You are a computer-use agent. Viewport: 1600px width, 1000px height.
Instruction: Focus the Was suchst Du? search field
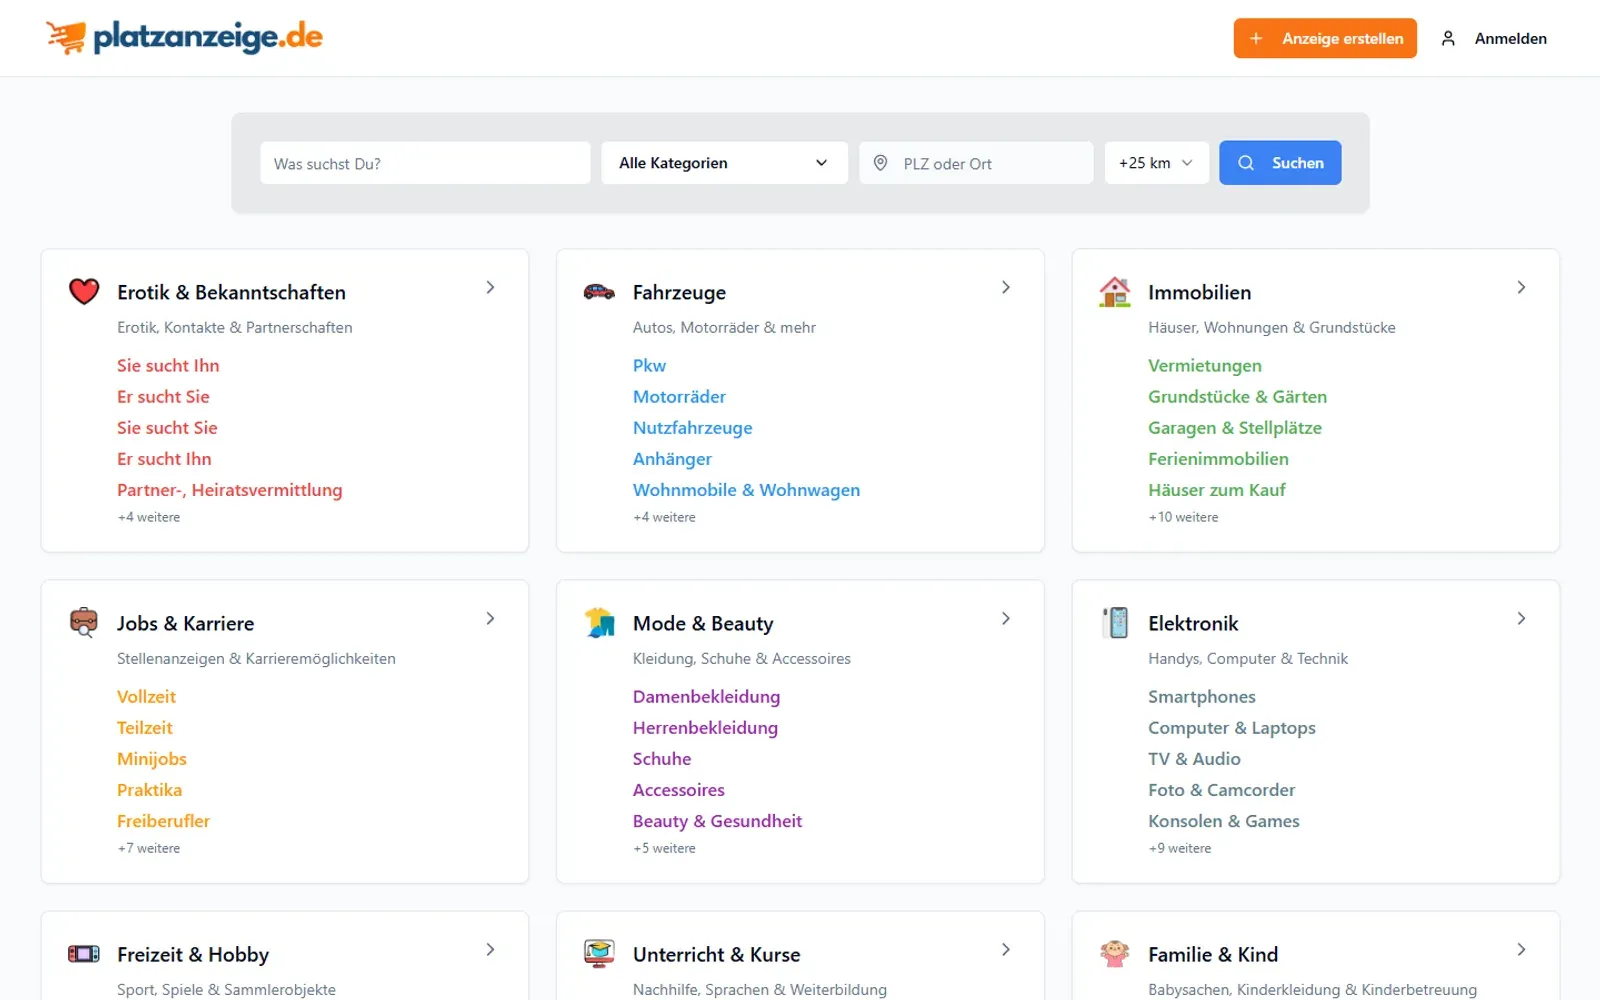pyautogui.click(x=425, y=163)
